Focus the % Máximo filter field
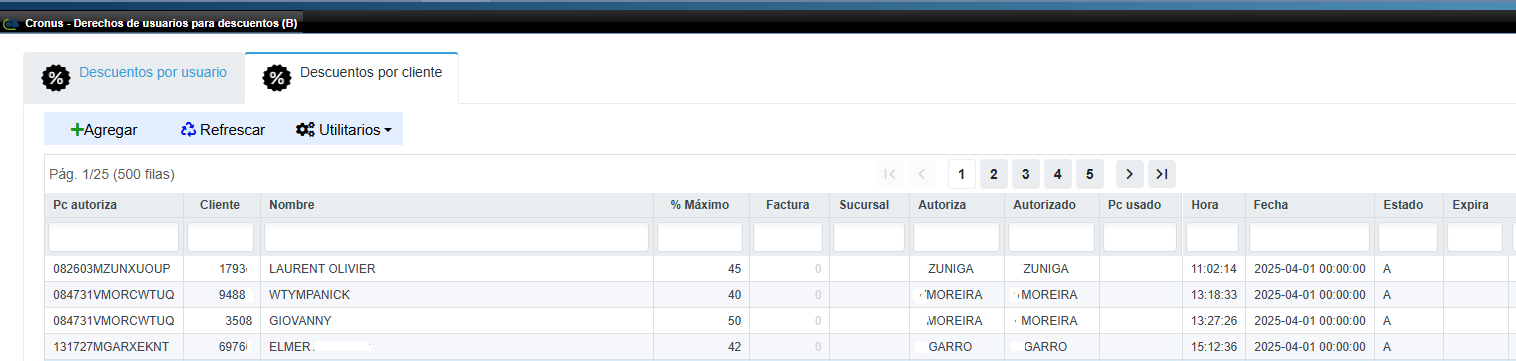The image size is (1516, 361). click(x=700, y=237)
